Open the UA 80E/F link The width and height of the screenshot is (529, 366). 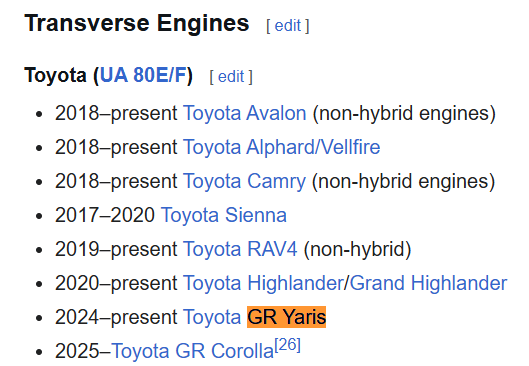(143, 75)
